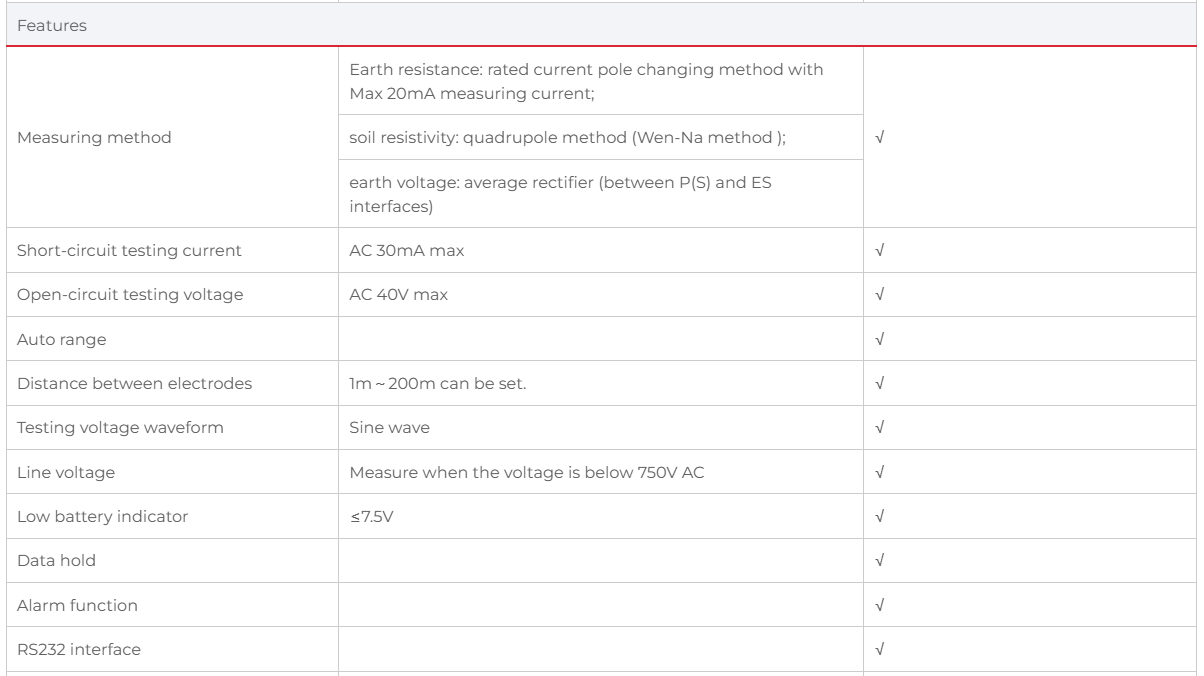The width and height of the screenshot is (1204, 676).
Task: Click checkmark in Data hold row
Action: (x=879, y=561)
